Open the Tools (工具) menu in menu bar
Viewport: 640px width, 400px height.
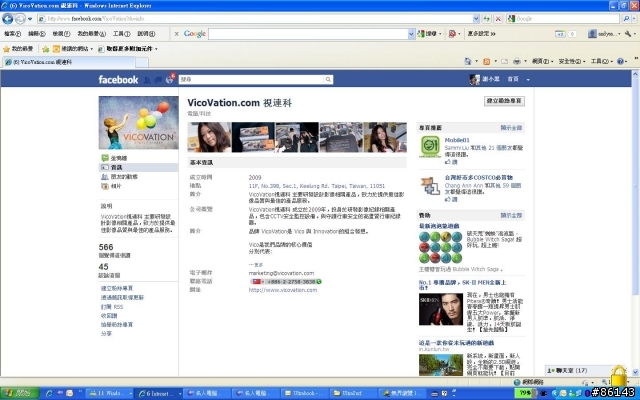(x=122, y=34)
